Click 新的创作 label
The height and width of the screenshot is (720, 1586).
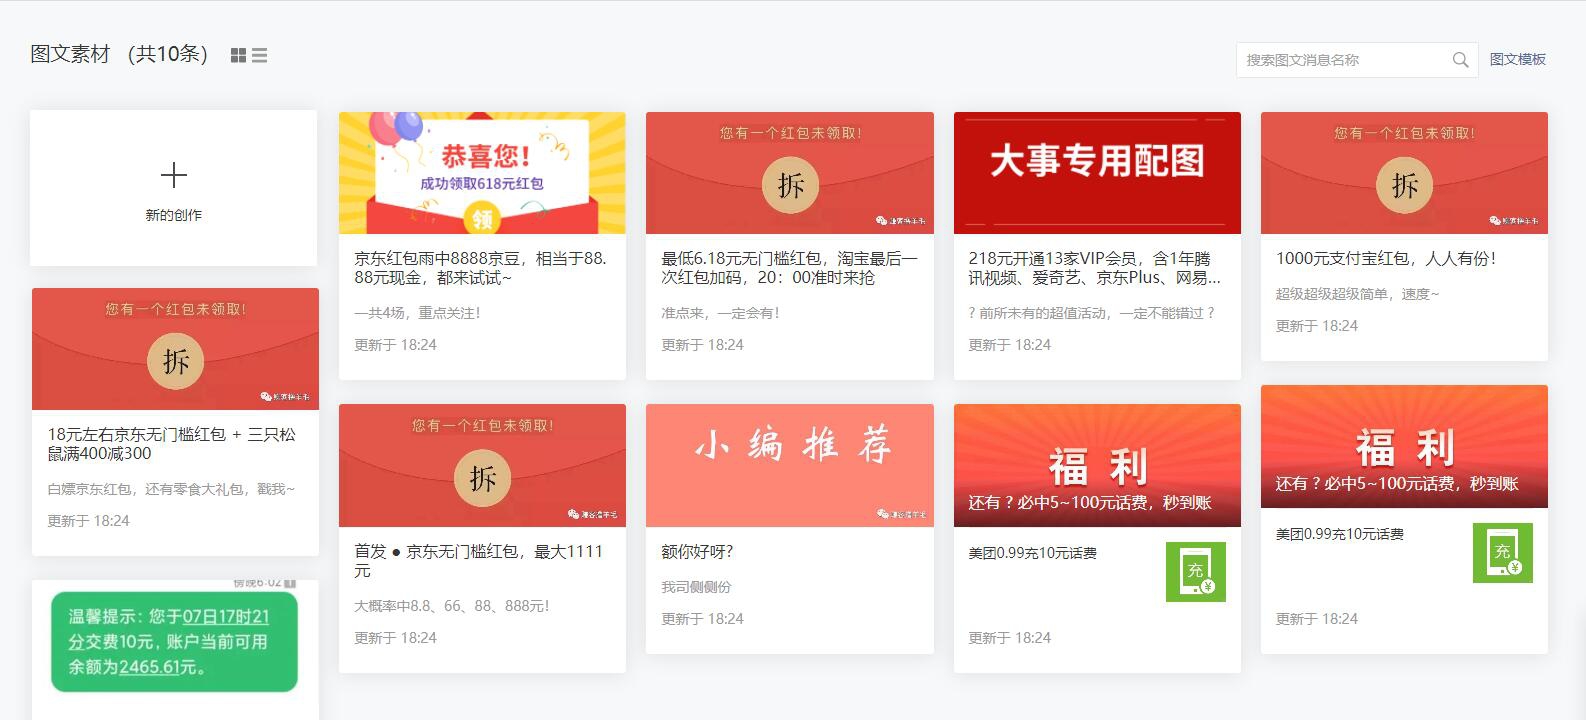174,215
